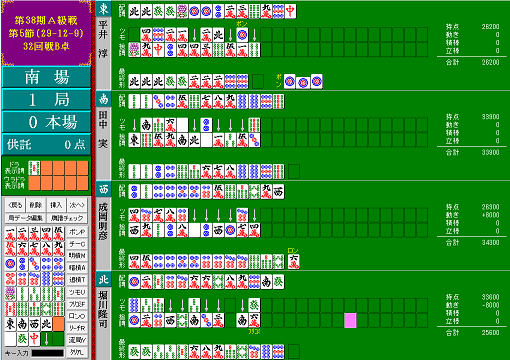Select the 一萬 (1-man) tile in the tile palette
Image resolution: width=510 pixels, height=360 pixels.
tap(10, 234)
